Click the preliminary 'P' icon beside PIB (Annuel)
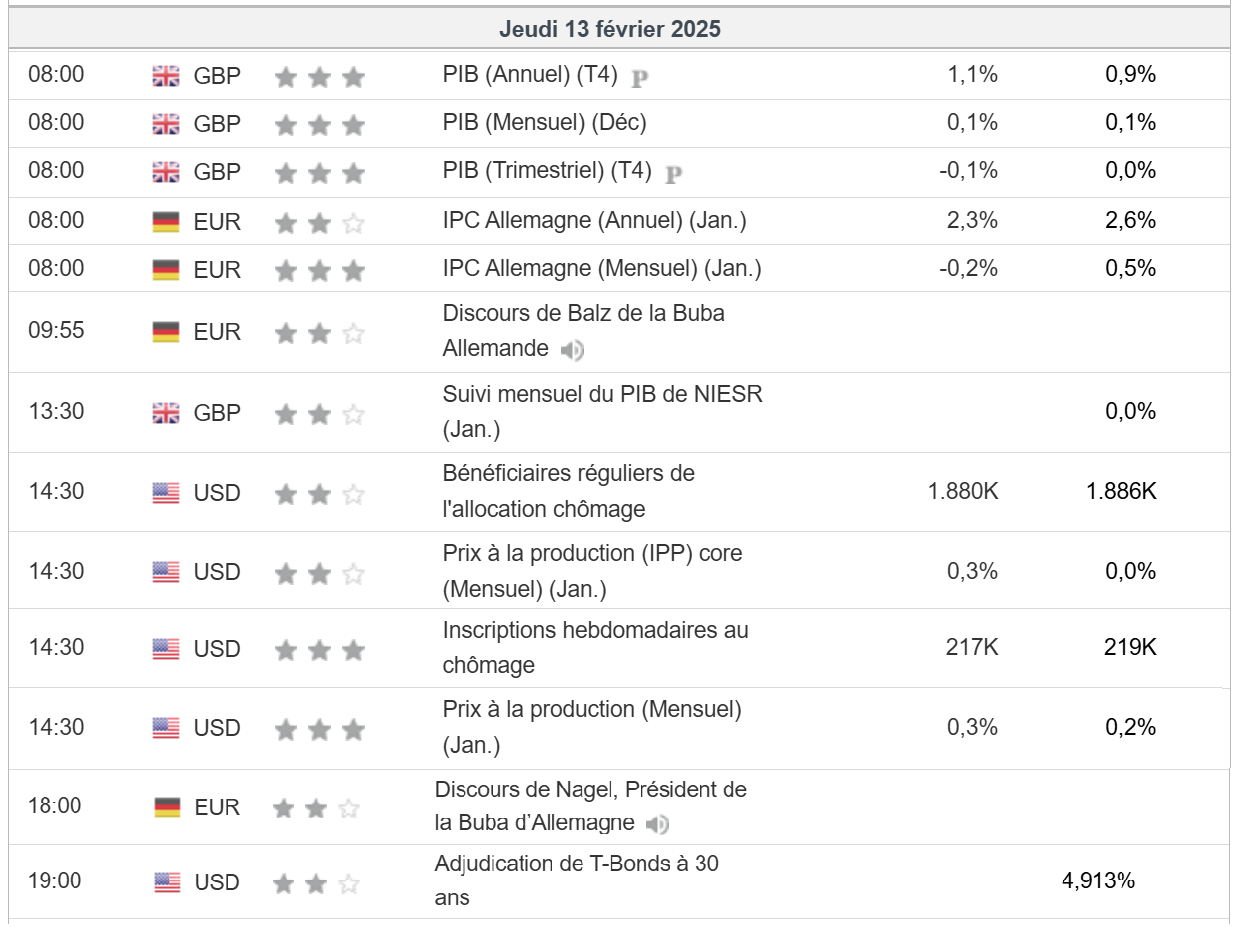Image resolution: width=1237 pixels, height=927 pixels. (x=640, y=78)
